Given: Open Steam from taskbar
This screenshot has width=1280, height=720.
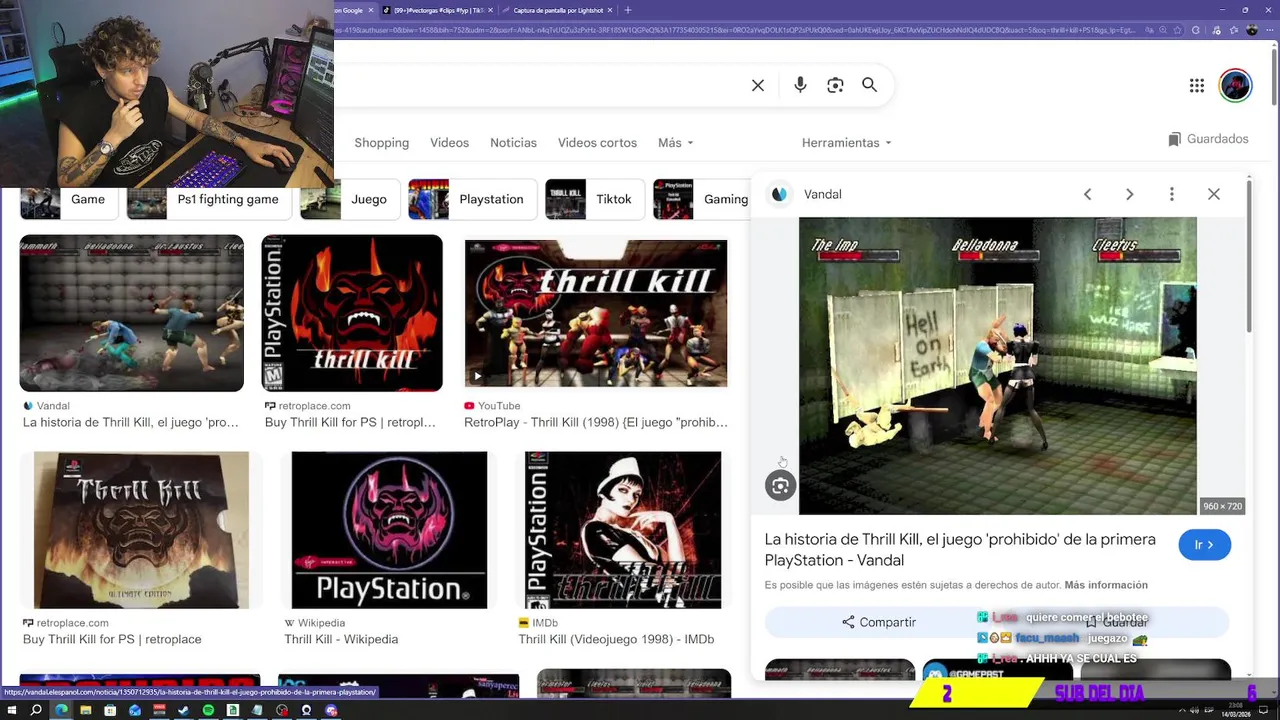Looking at the screenshot, I should [x=183, y=710].
